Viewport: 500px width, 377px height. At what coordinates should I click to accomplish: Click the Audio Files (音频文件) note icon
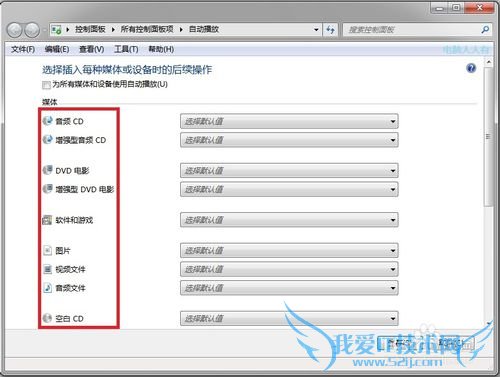coord(48,287)
